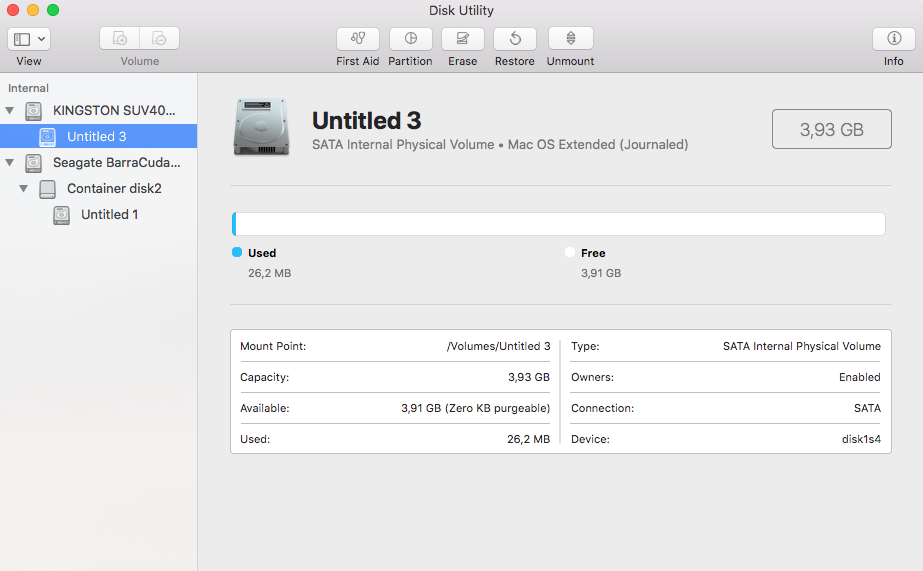
Task: Click the /Volumes/Untitled 3 mount point value
Action: point(499,346)
